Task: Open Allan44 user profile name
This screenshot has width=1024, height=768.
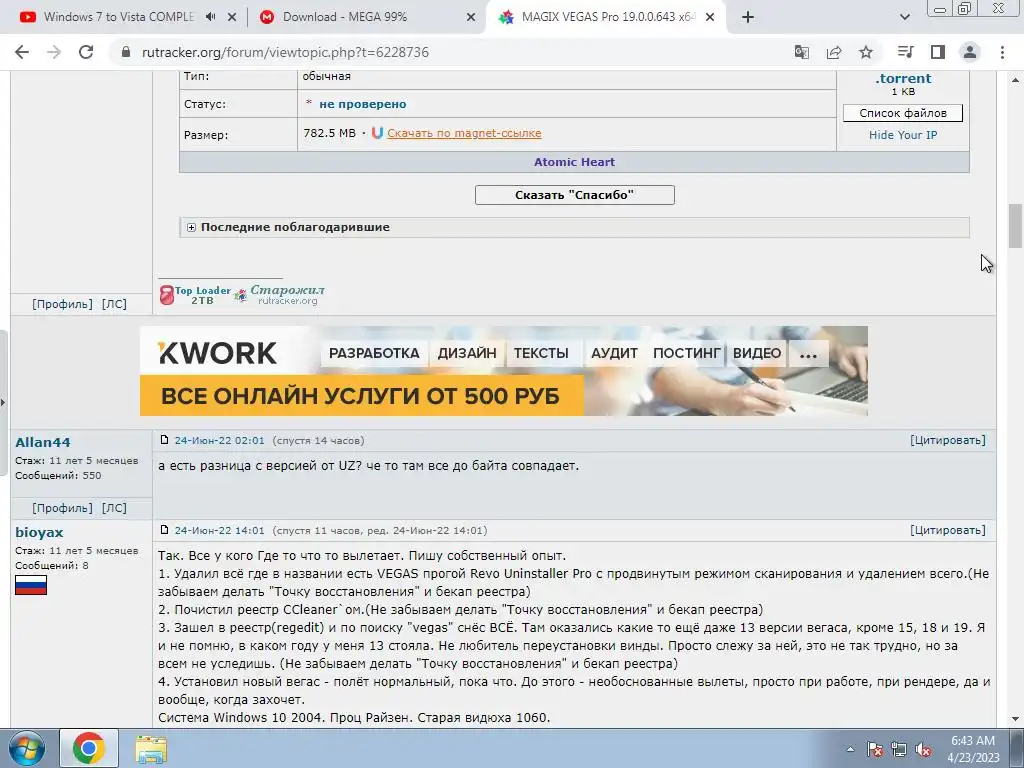Action: pyautogui.click(x=42, y=442)
